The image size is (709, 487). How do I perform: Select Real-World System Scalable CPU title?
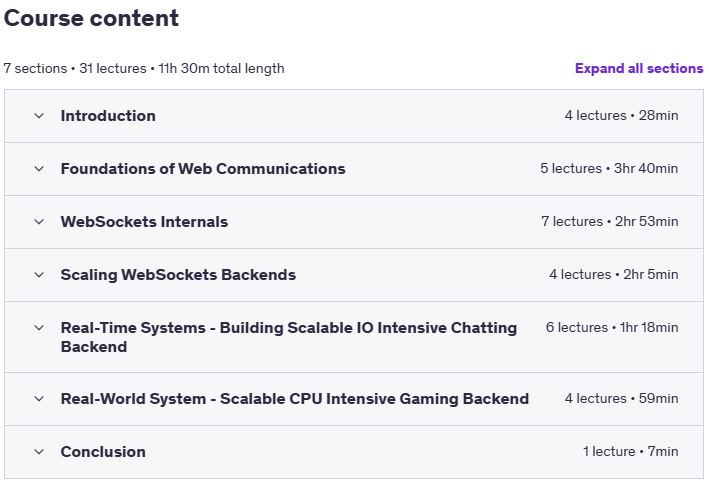pyautogui.click(x=295, y=398)
